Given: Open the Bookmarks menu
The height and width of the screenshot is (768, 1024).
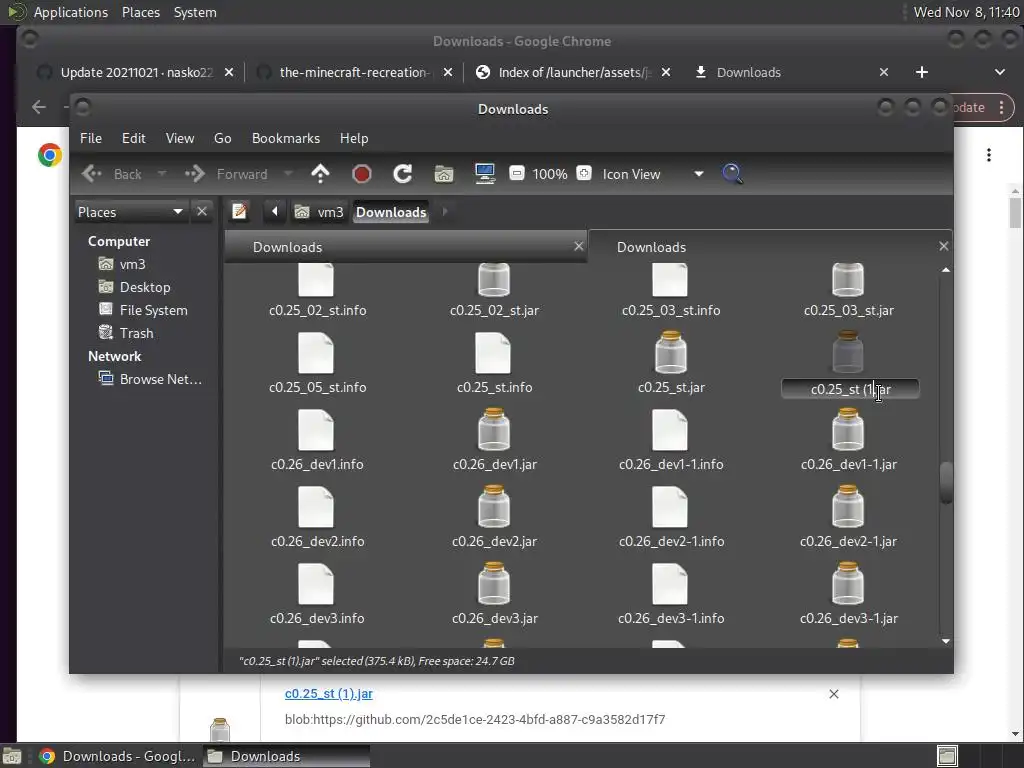Looking at the screenshot, I should [285, 138].
